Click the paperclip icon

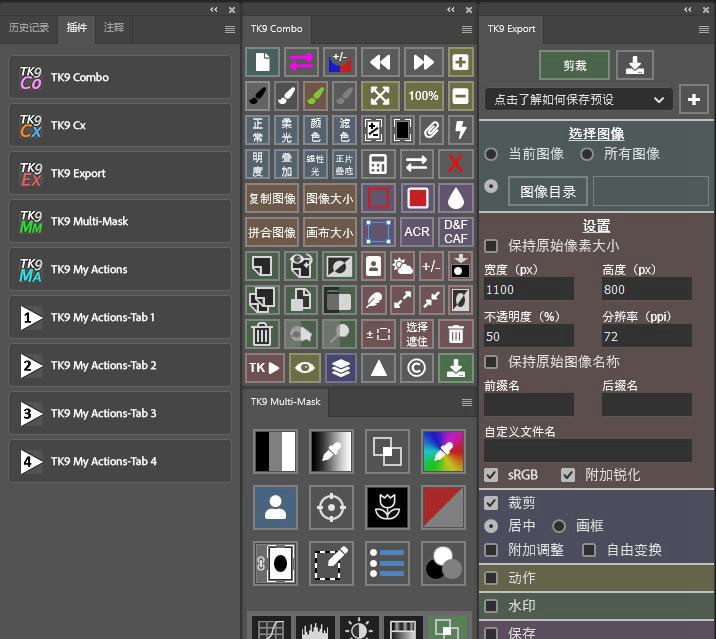[432, 130]
